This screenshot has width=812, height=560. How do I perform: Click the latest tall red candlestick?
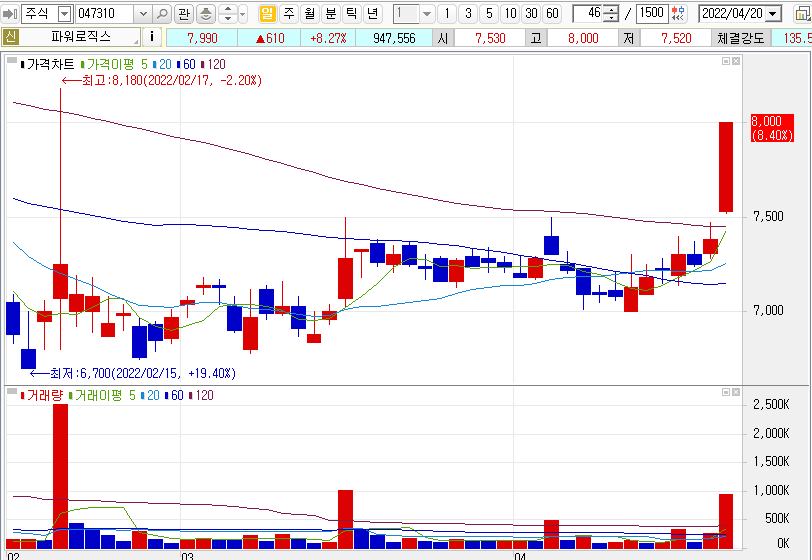point(726,167)
